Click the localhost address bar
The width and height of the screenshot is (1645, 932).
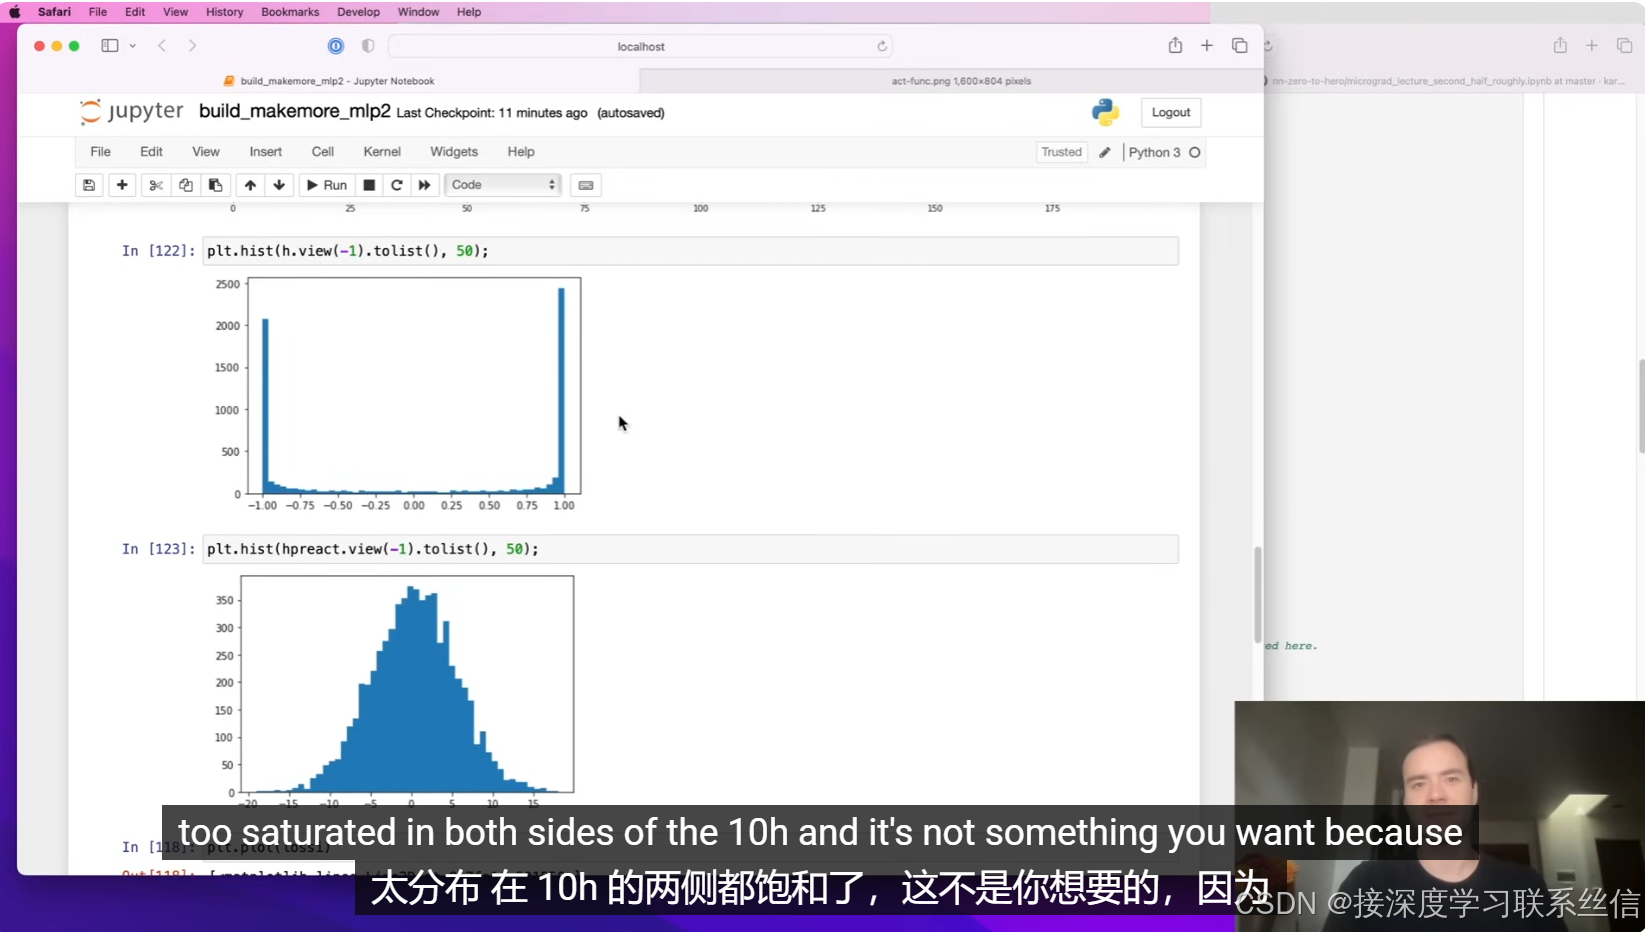[x=640, y=46]
